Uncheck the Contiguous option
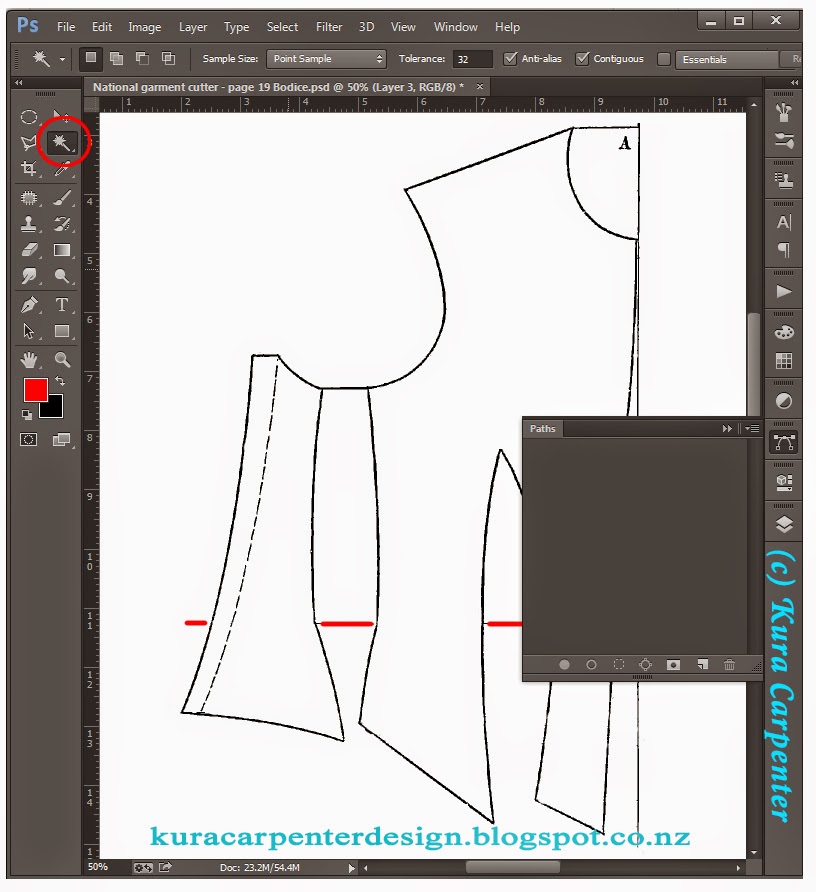Image resolution: width=816 pixels, height=892 pixels. [x=582, y=59]
